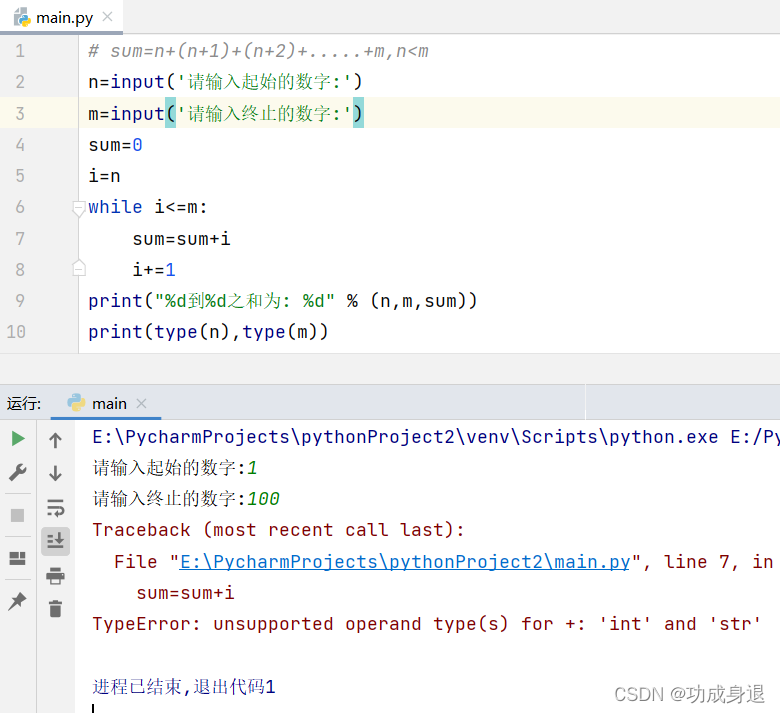The image size is (780, 713).
Task: Click the console input value 100
Action: point(264,499)
